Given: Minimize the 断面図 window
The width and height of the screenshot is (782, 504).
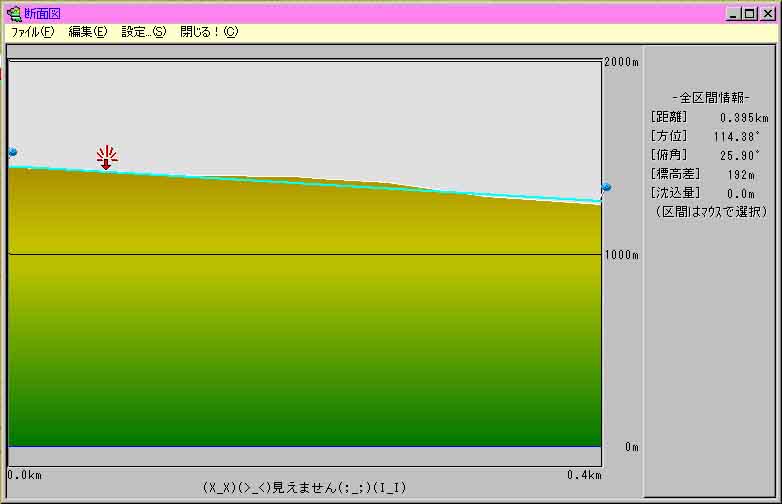Looking at the screenshot, I should point(733,14).
